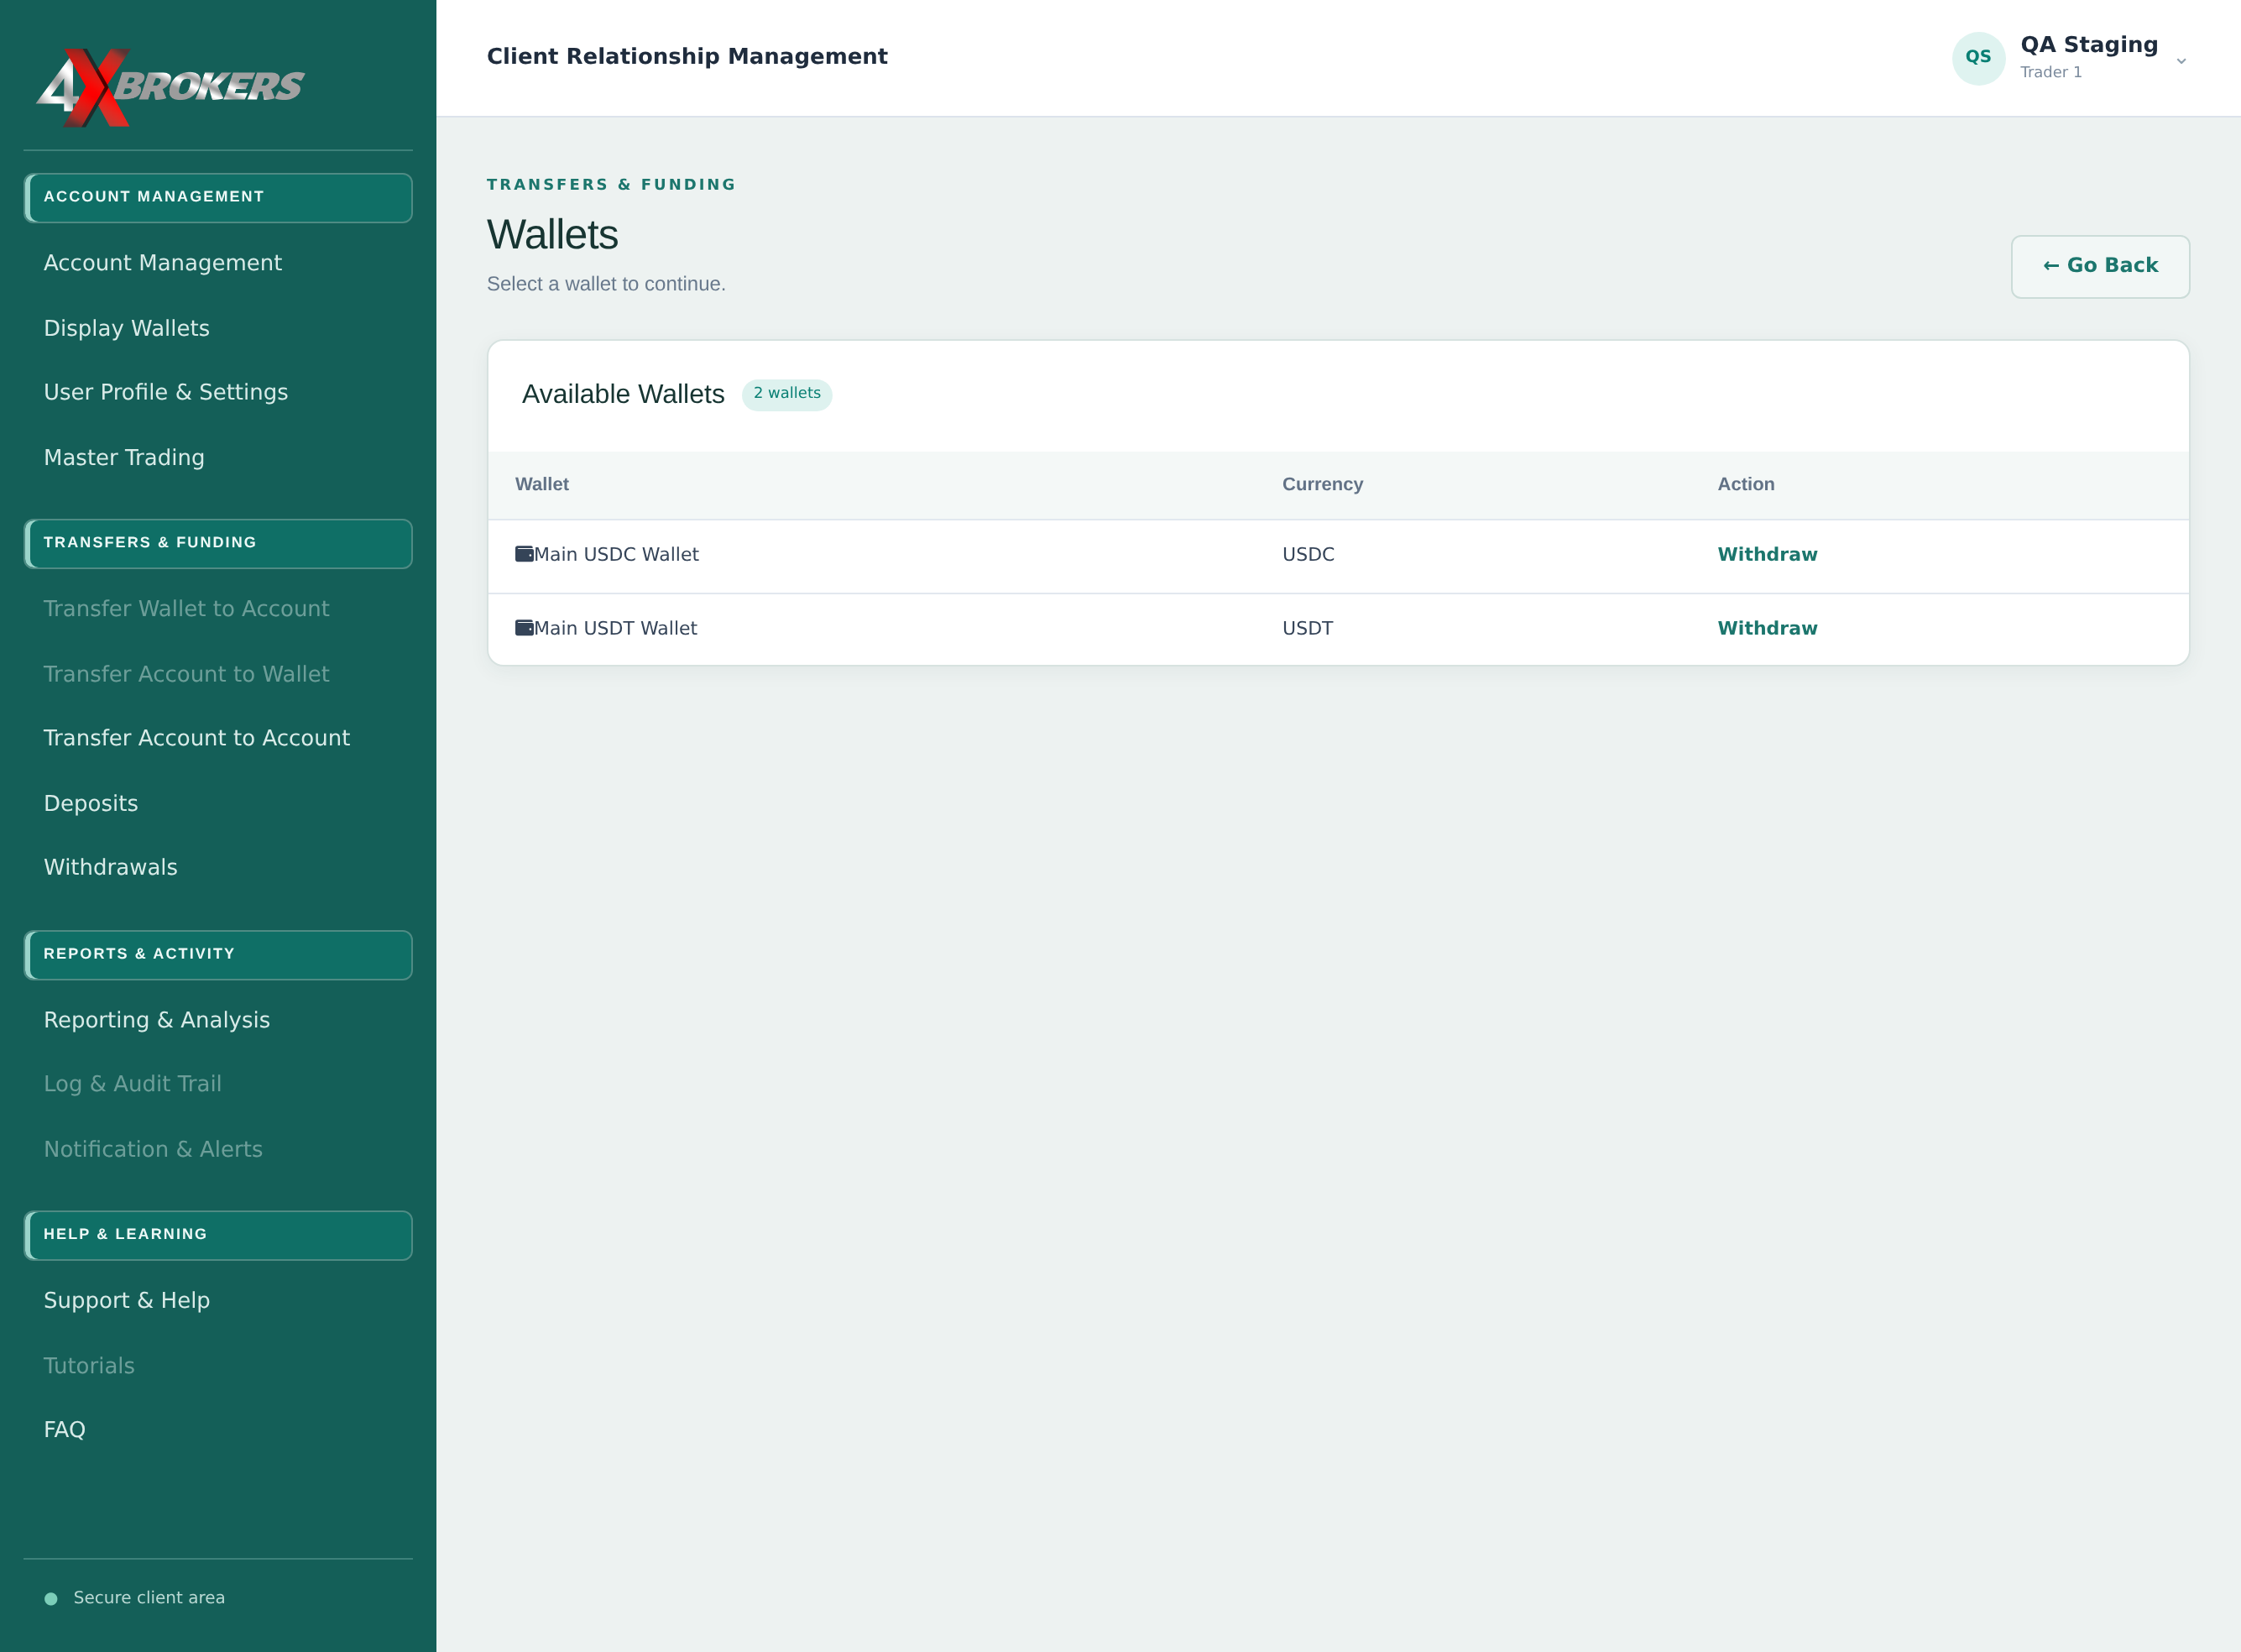The width and height of the screenshot is (2241, 1652).
Task: Click the HELP & LEARNING section header
Action: 218,1236
